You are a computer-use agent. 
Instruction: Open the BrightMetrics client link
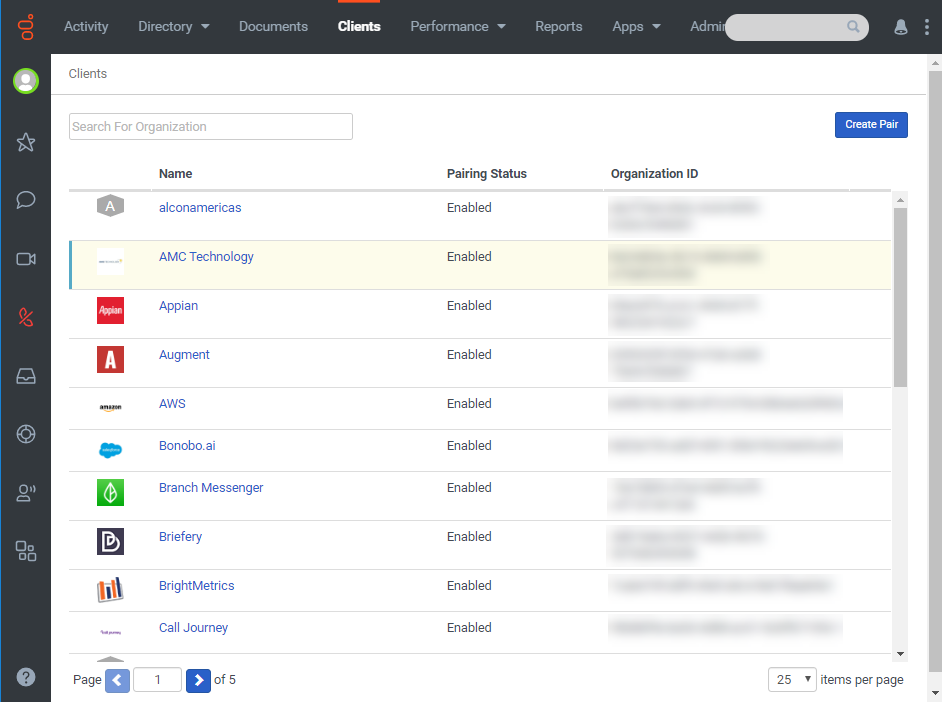coord(196,586)
